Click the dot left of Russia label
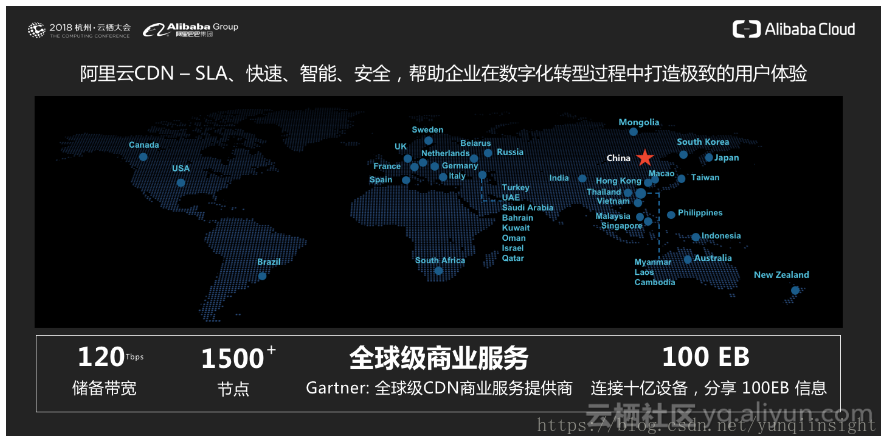Screen dimensions: 888x445 (x=488, y=153)
